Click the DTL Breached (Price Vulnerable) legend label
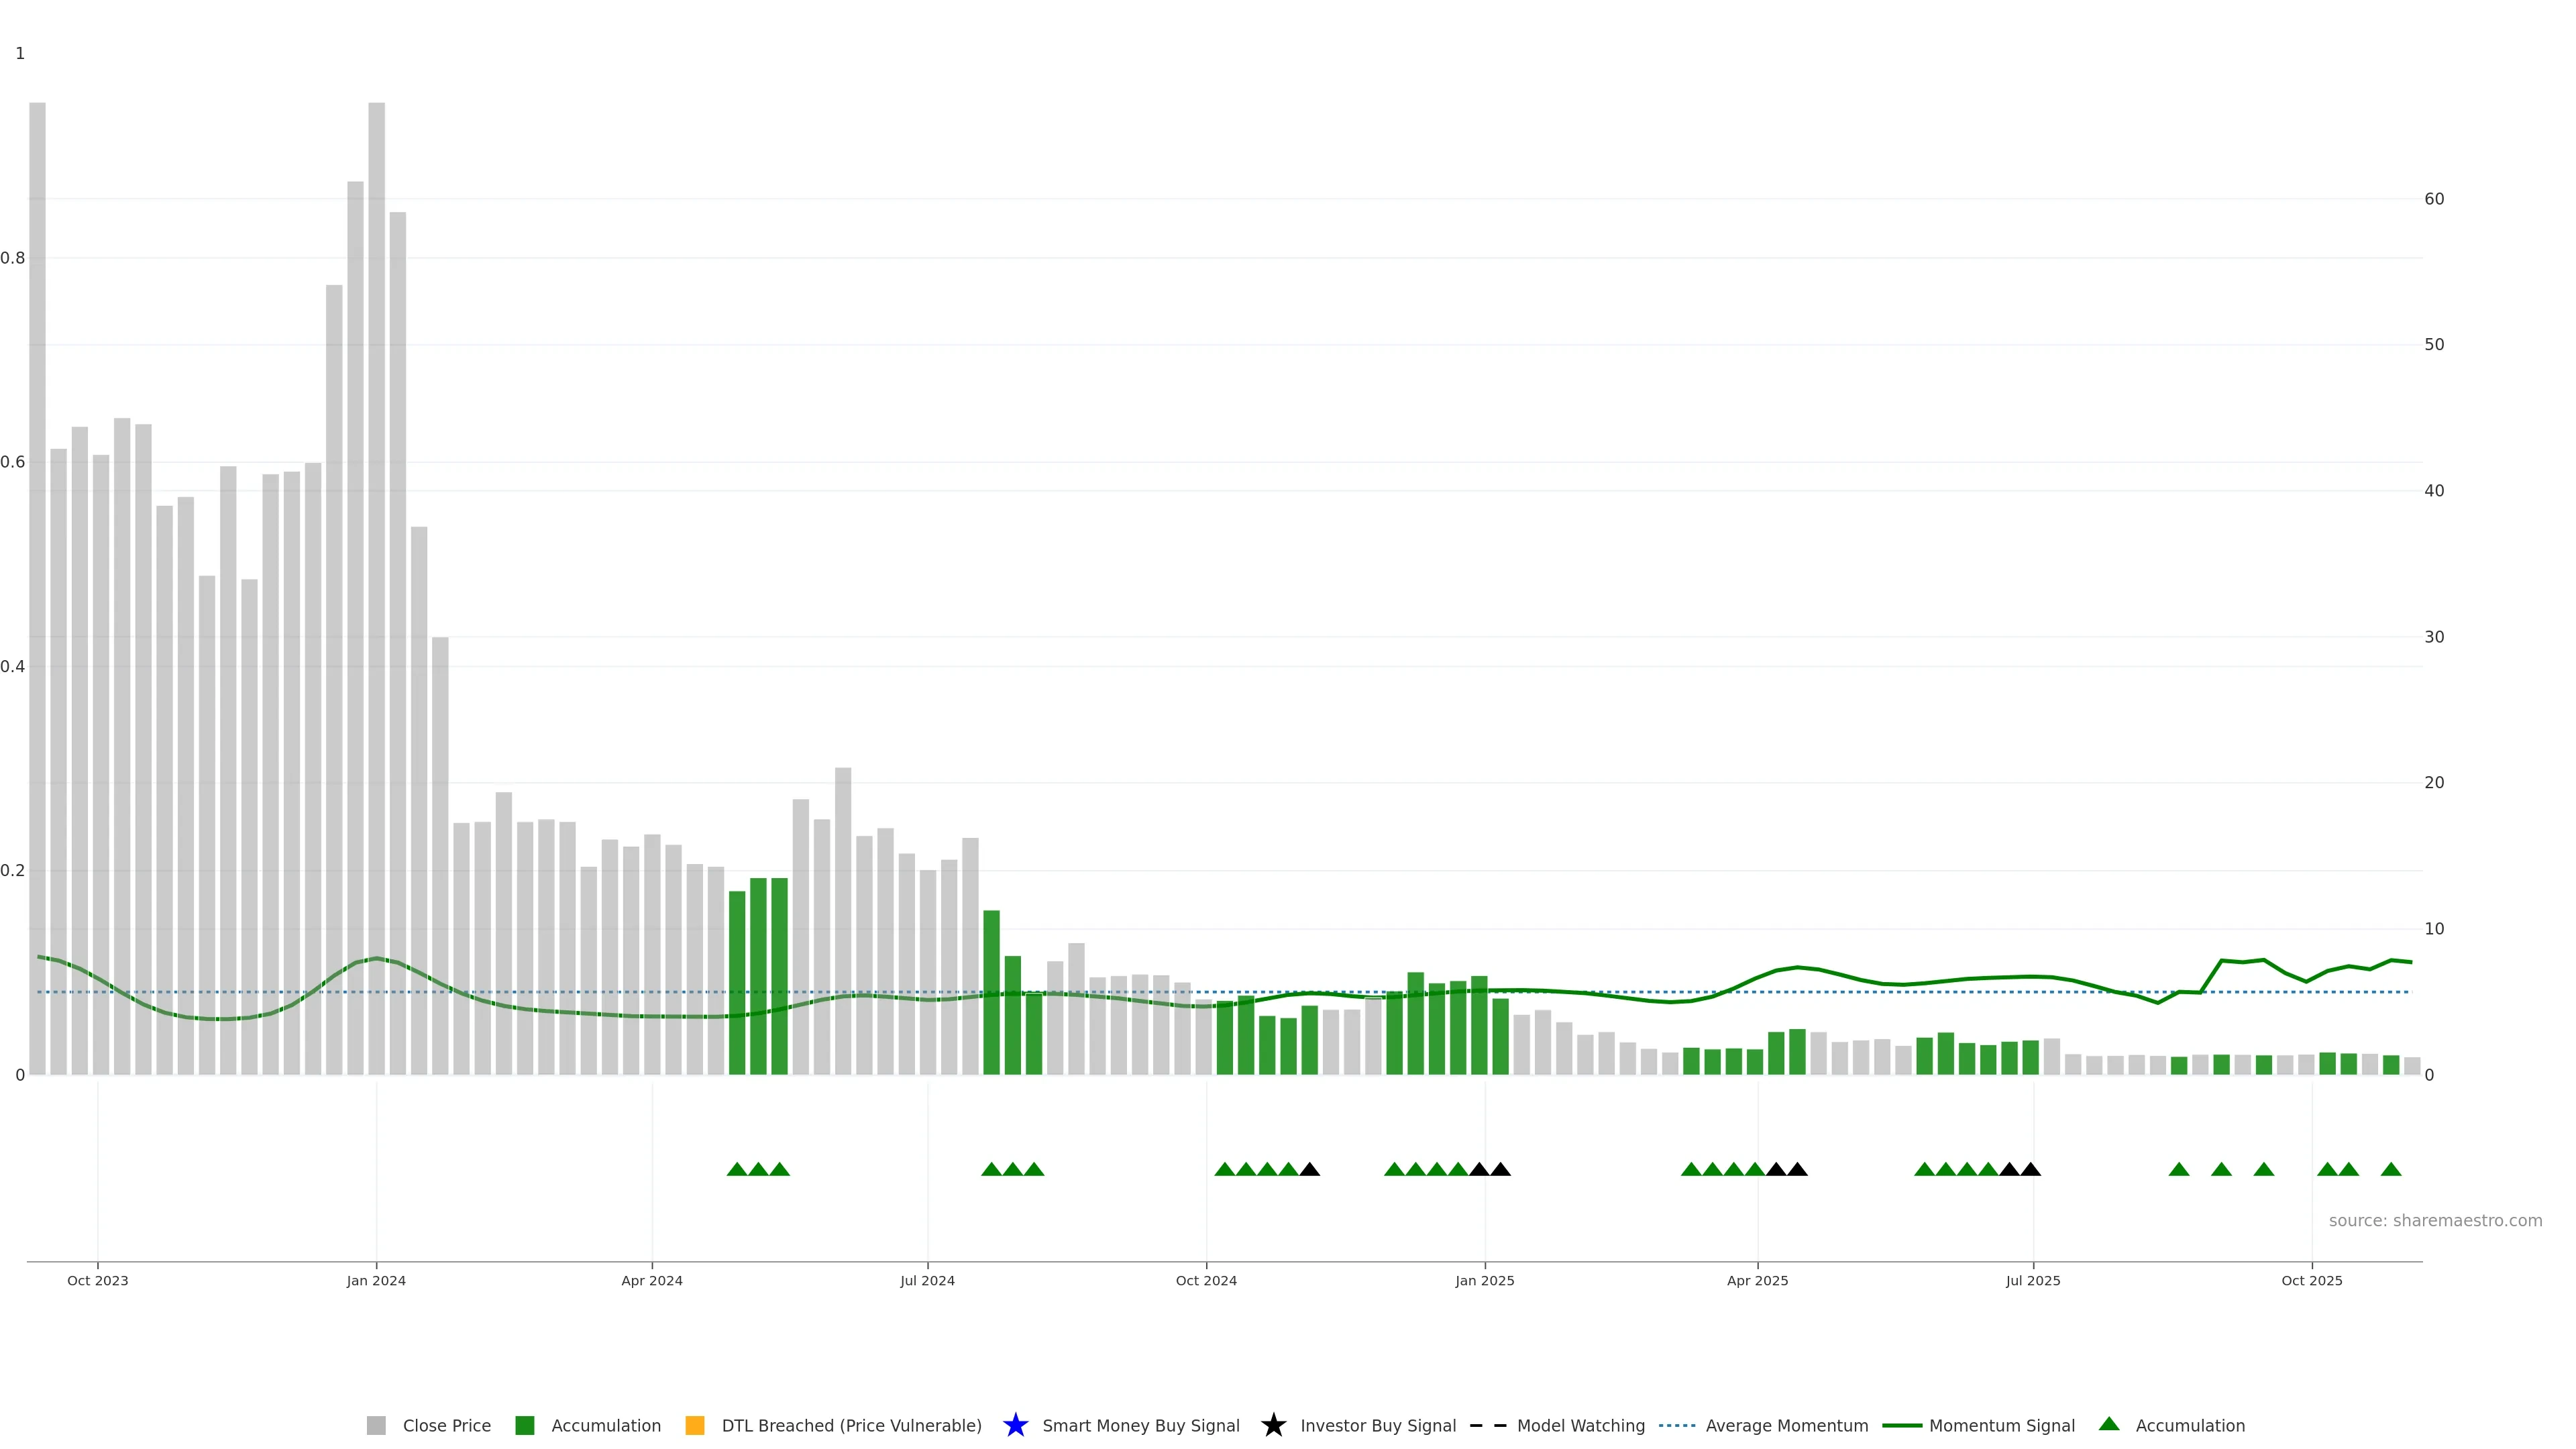This screenshot has height=1449, width=2576. click(851, 1425)
